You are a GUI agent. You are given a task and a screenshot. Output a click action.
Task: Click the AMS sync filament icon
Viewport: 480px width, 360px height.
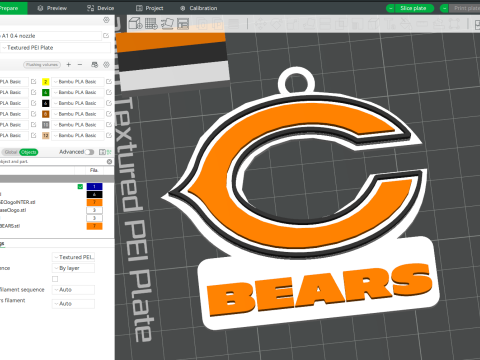(x=95, y=64)
